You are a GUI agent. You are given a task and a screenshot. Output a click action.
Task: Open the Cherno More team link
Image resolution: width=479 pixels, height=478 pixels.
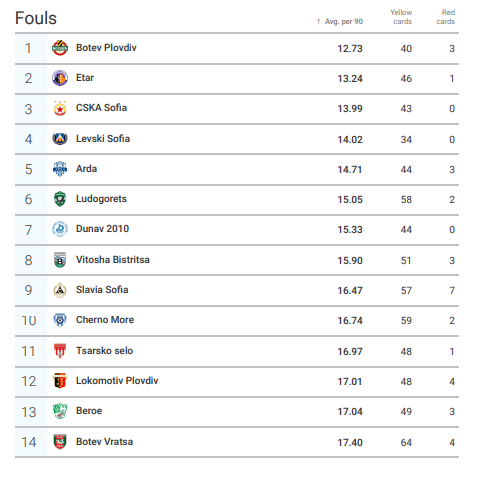pos(105,320)
